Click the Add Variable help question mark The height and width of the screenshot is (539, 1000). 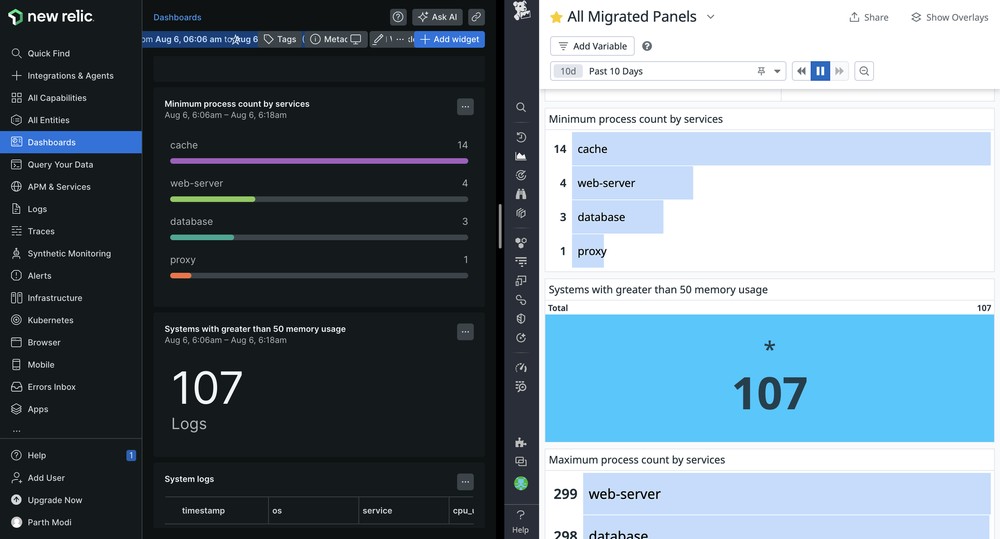coord(647,46)
